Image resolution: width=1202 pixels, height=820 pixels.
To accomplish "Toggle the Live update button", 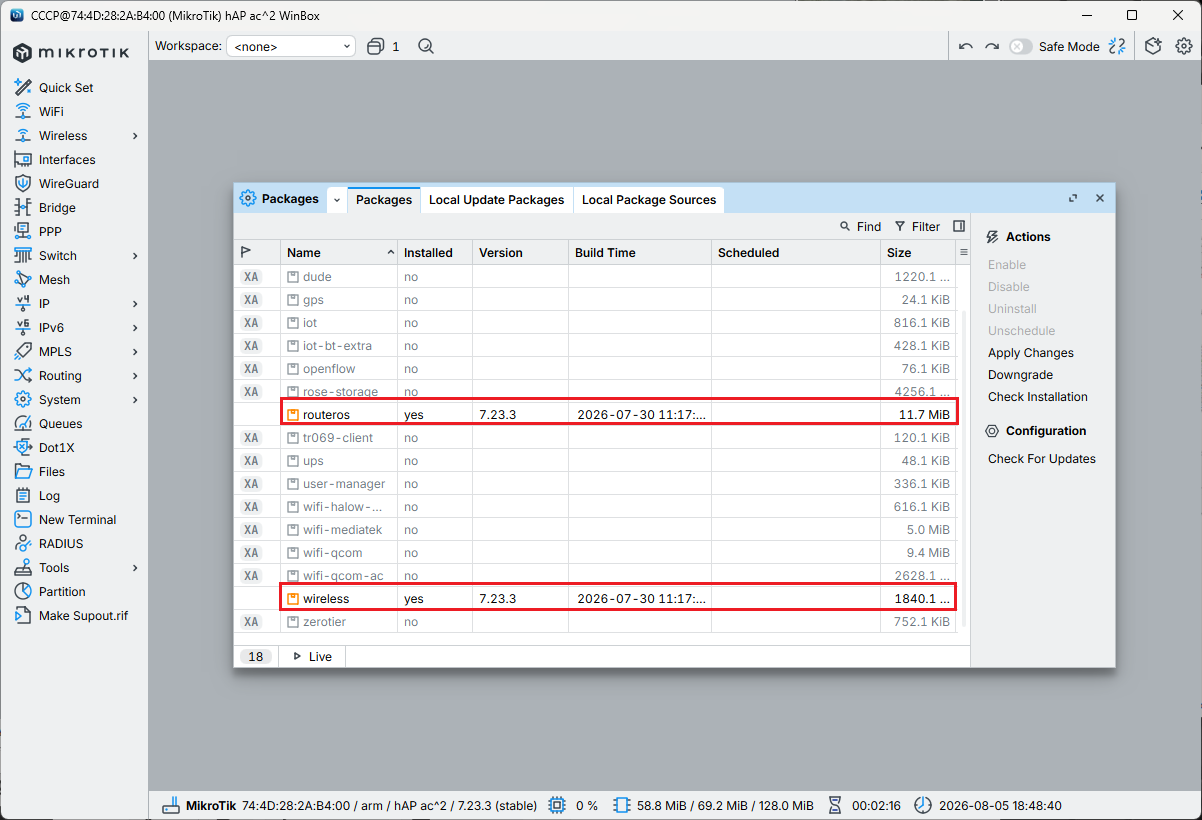I will tap(312, 656).
